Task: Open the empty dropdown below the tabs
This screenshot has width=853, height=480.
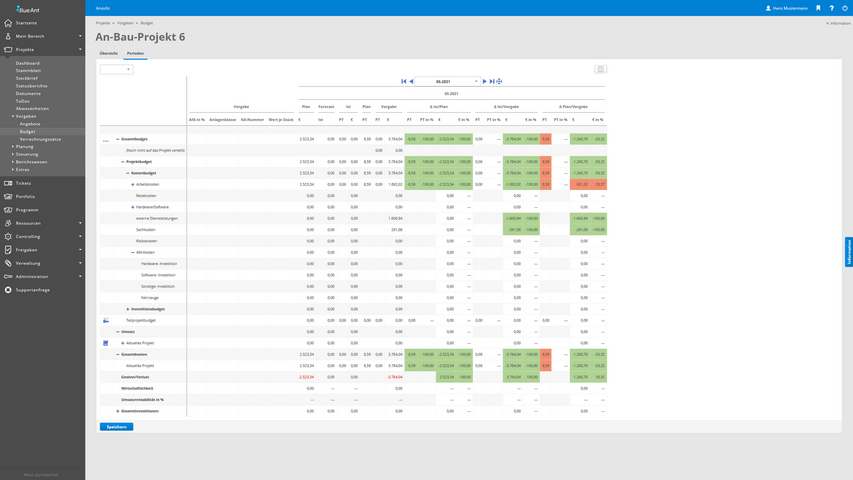Action: tap(116, 70)
